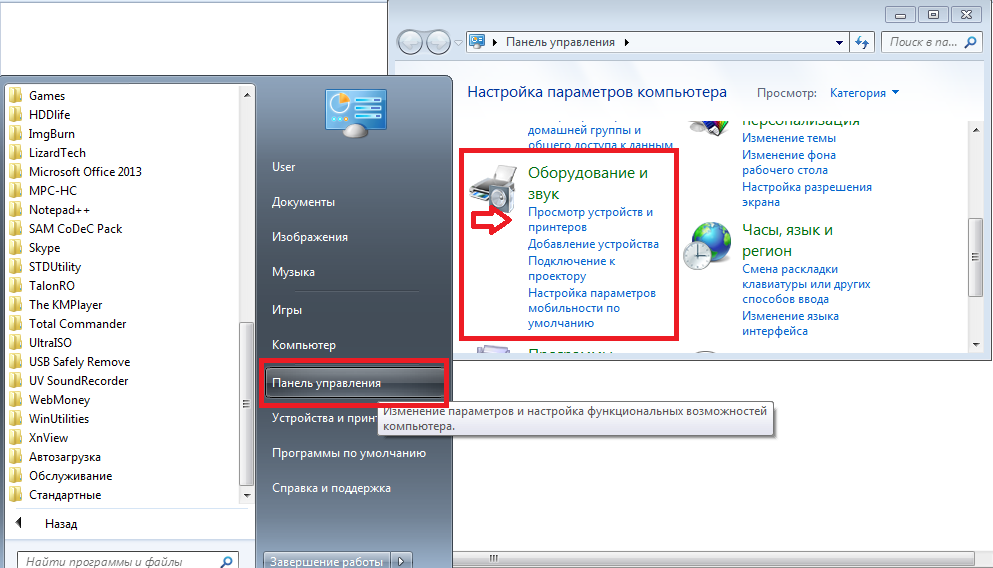993x568 pixels.
Task: Expand the shutdown options arrow
Action: point(401,561)
